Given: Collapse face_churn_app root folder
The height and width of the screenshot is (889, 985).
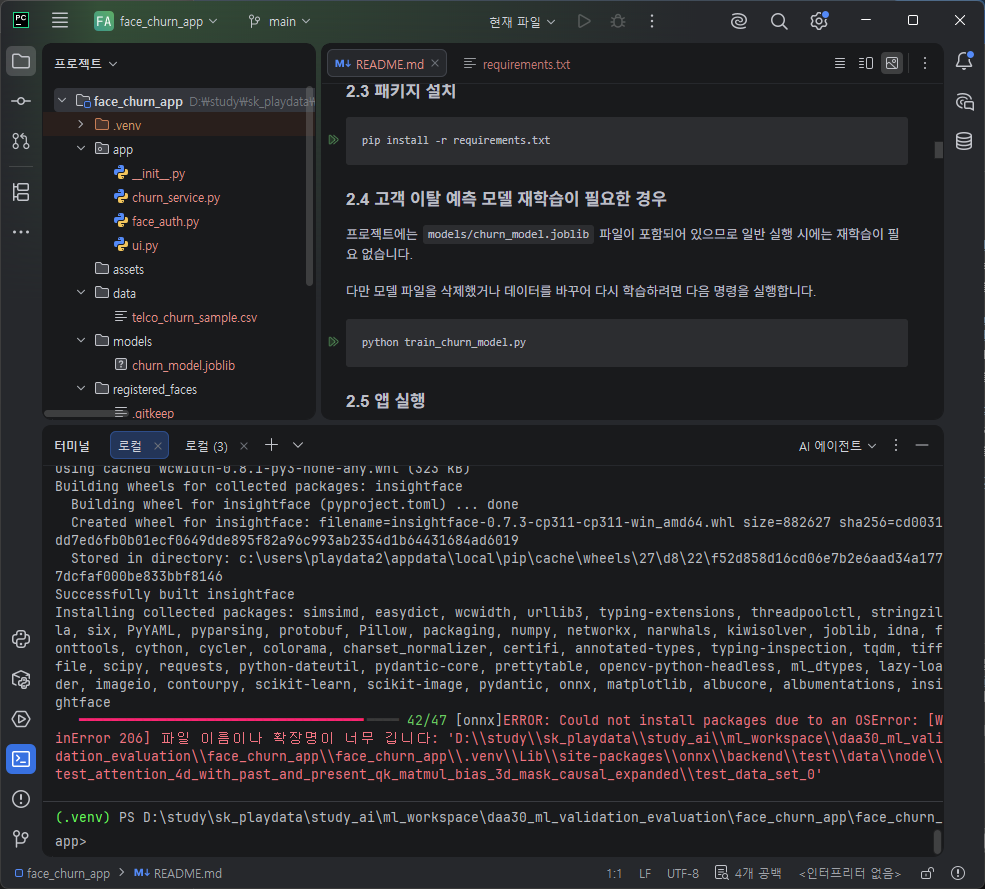Looking at the screenshot, I should coord(62,101).
